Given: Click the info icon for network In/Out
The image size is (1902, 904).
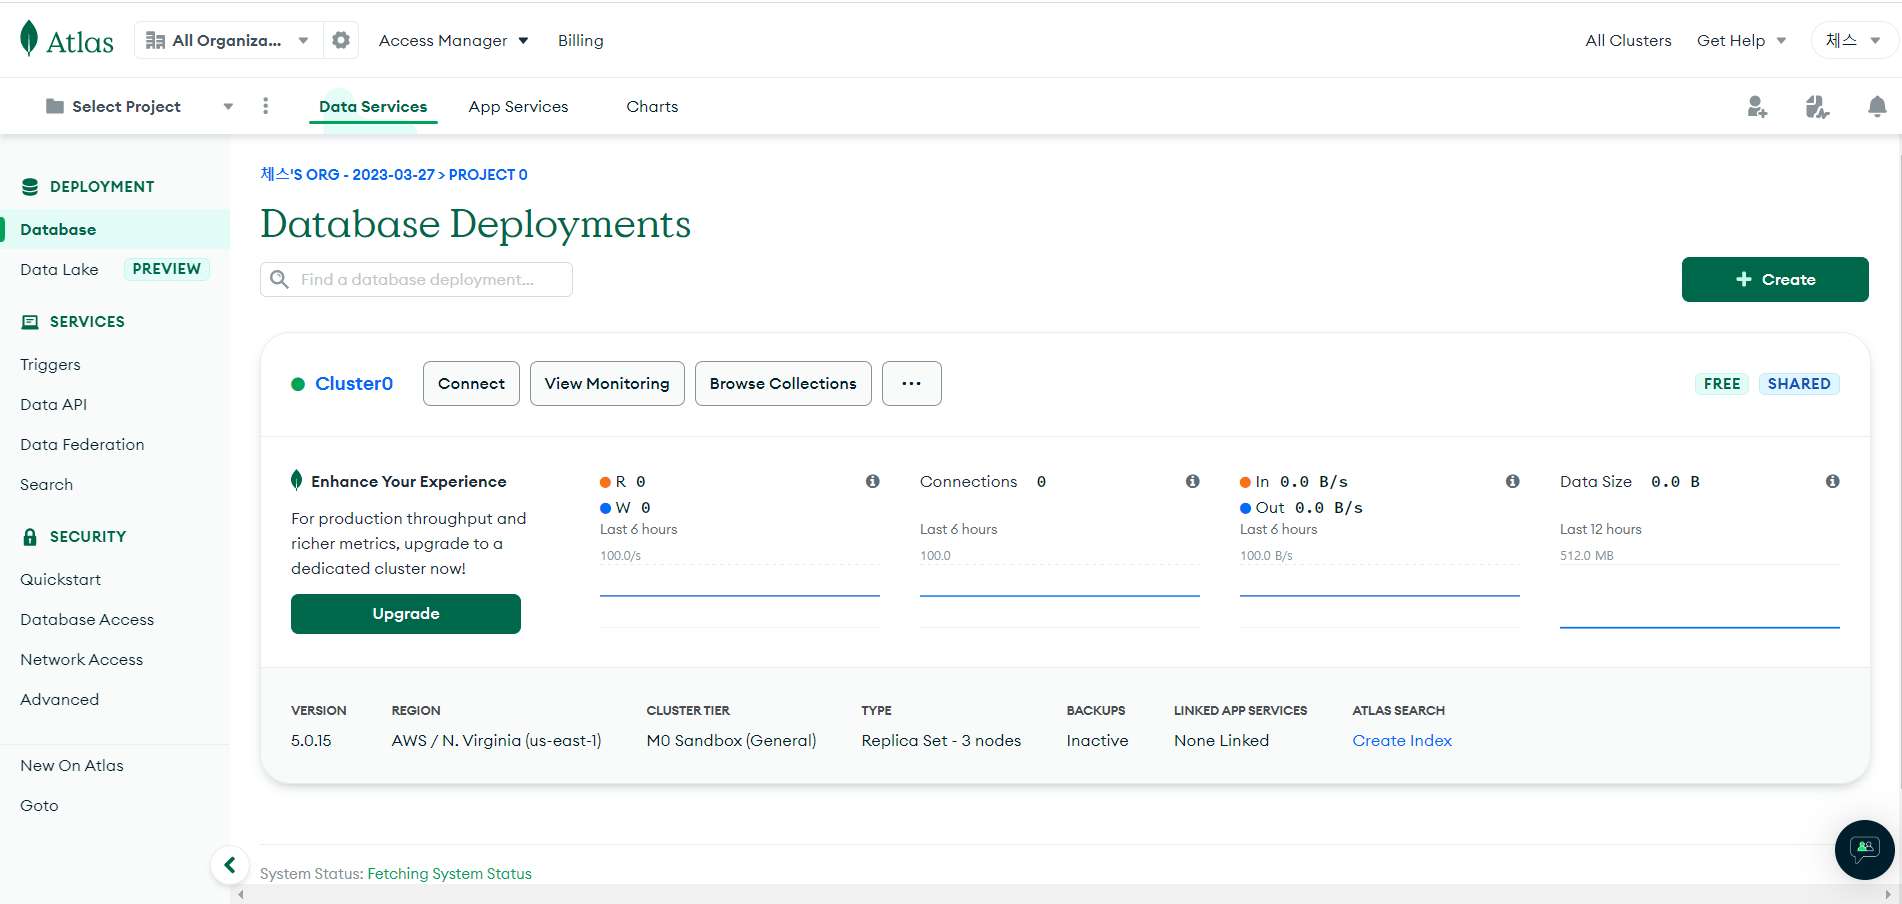Looking at the screenshot, I should click(x=1513, y=481).
